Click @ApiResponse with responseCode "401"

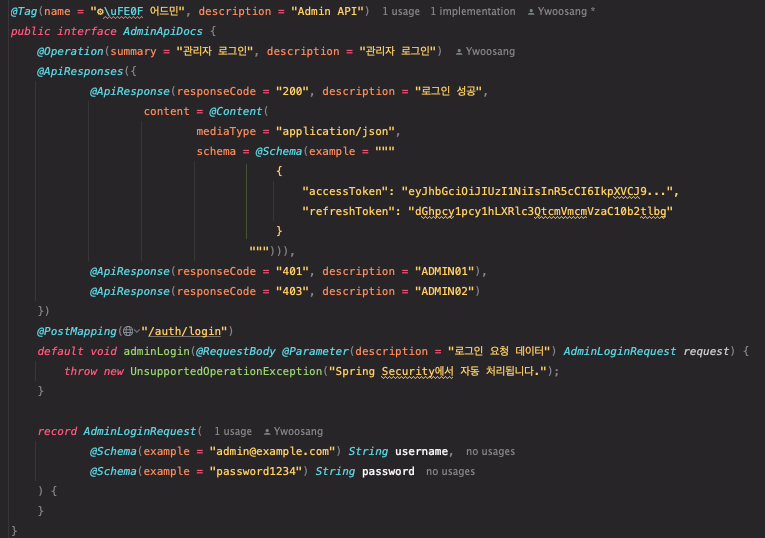(130, 271)
